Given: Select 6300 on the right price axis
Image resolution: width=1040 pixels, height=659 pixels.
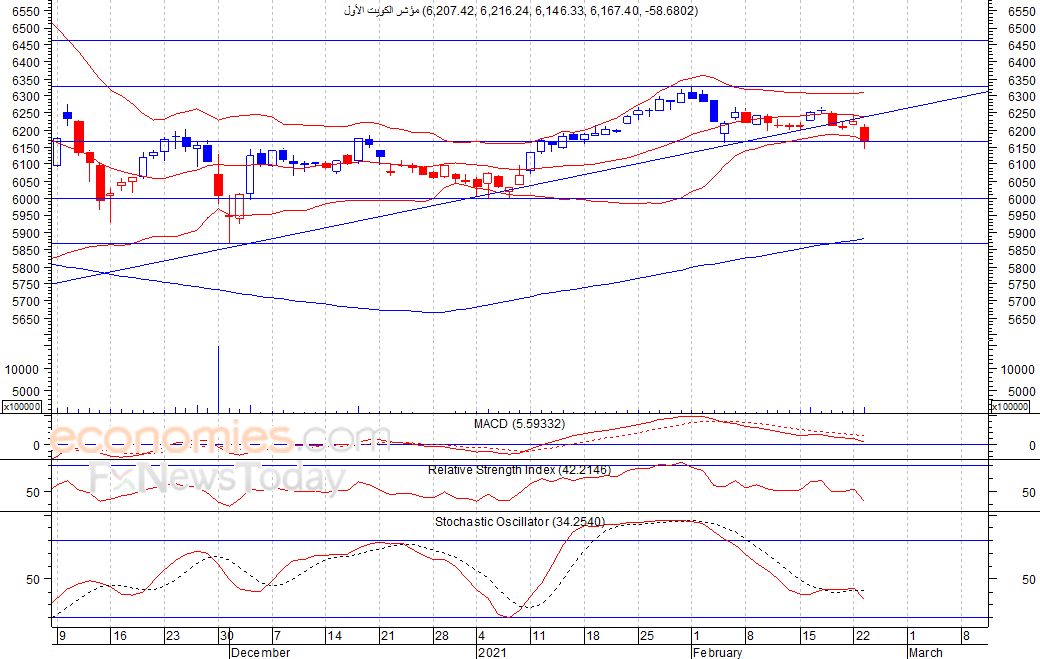Looking at the screenshot, I should (x=1021, y=97).
